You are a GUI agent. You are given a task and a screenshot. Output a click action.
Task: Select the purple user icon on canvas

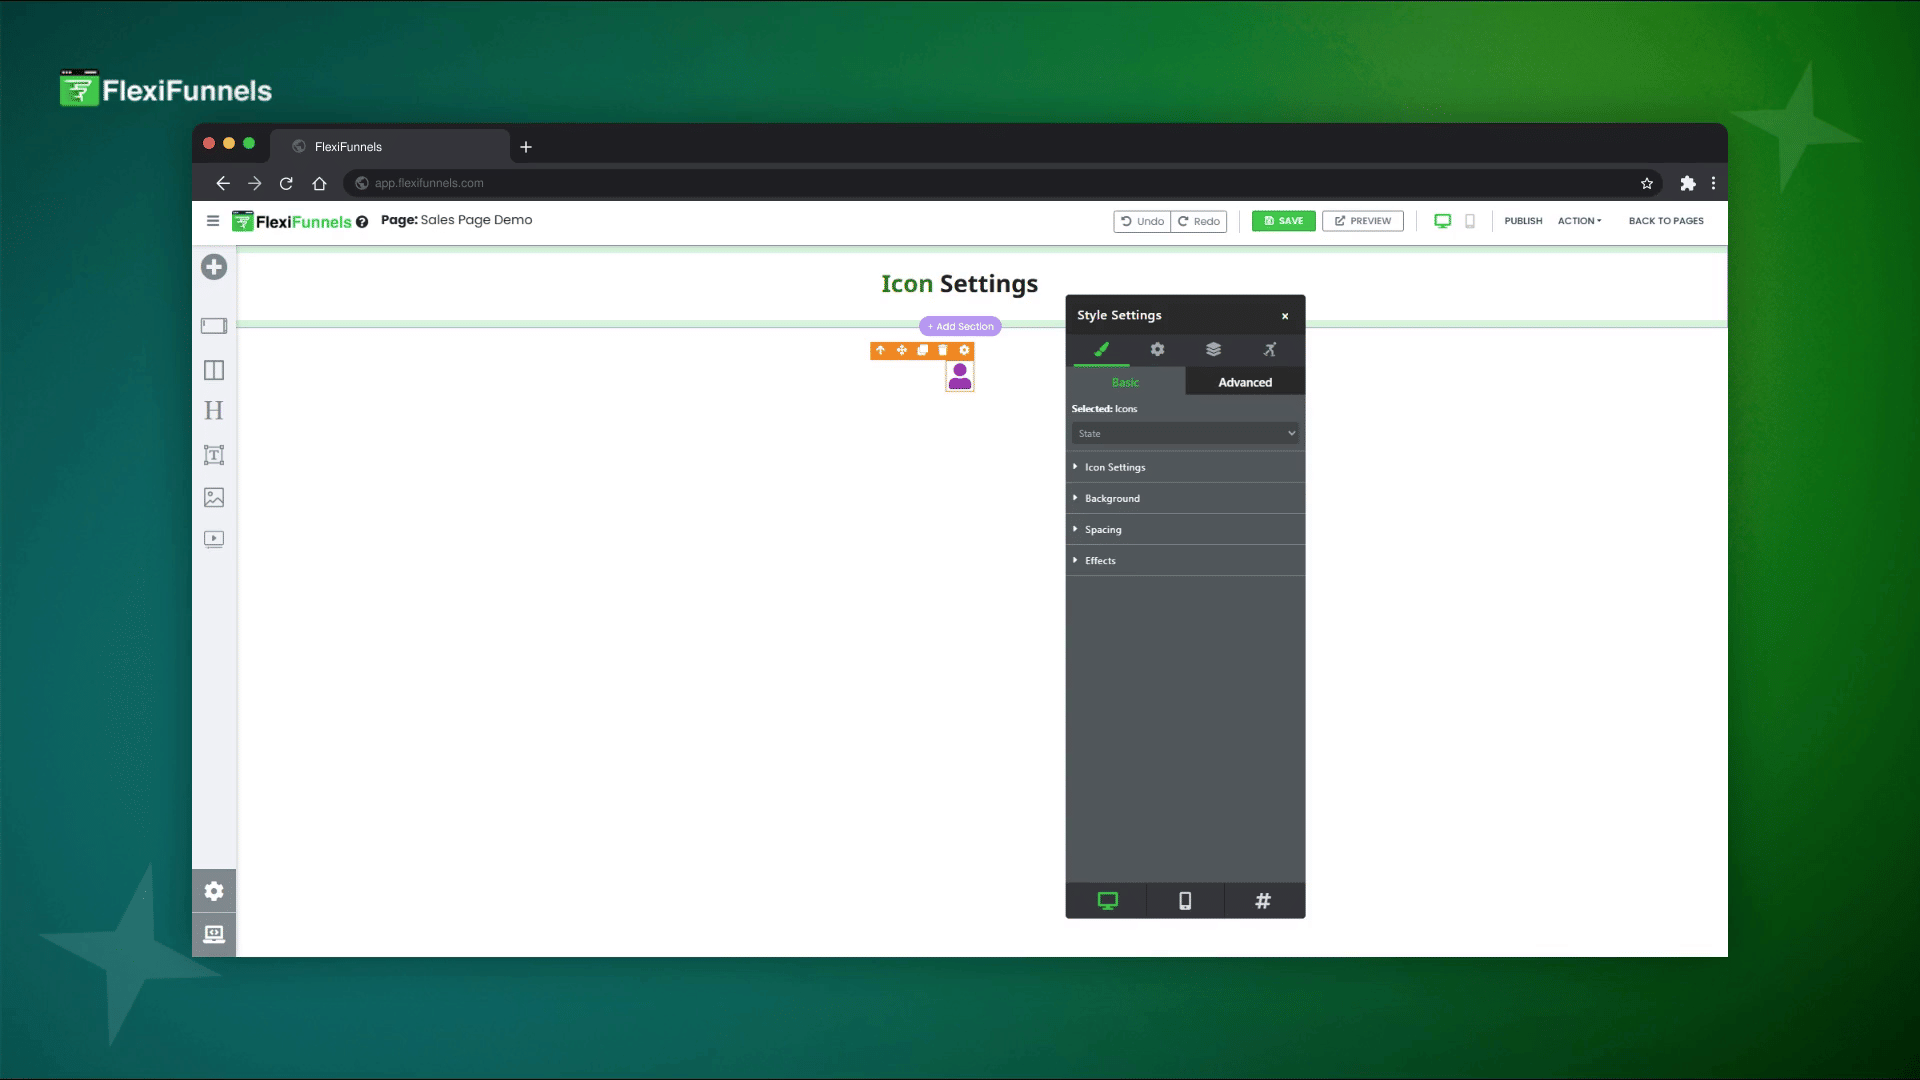[x=960, y=377]
